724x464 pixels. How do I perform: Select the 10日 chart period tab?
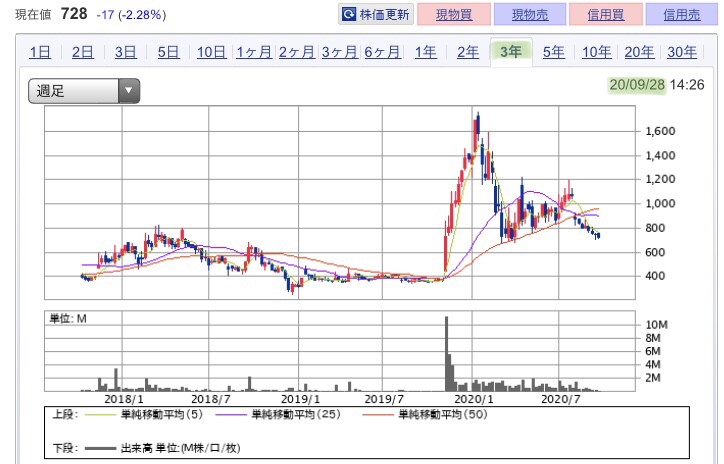coord(211,52)
